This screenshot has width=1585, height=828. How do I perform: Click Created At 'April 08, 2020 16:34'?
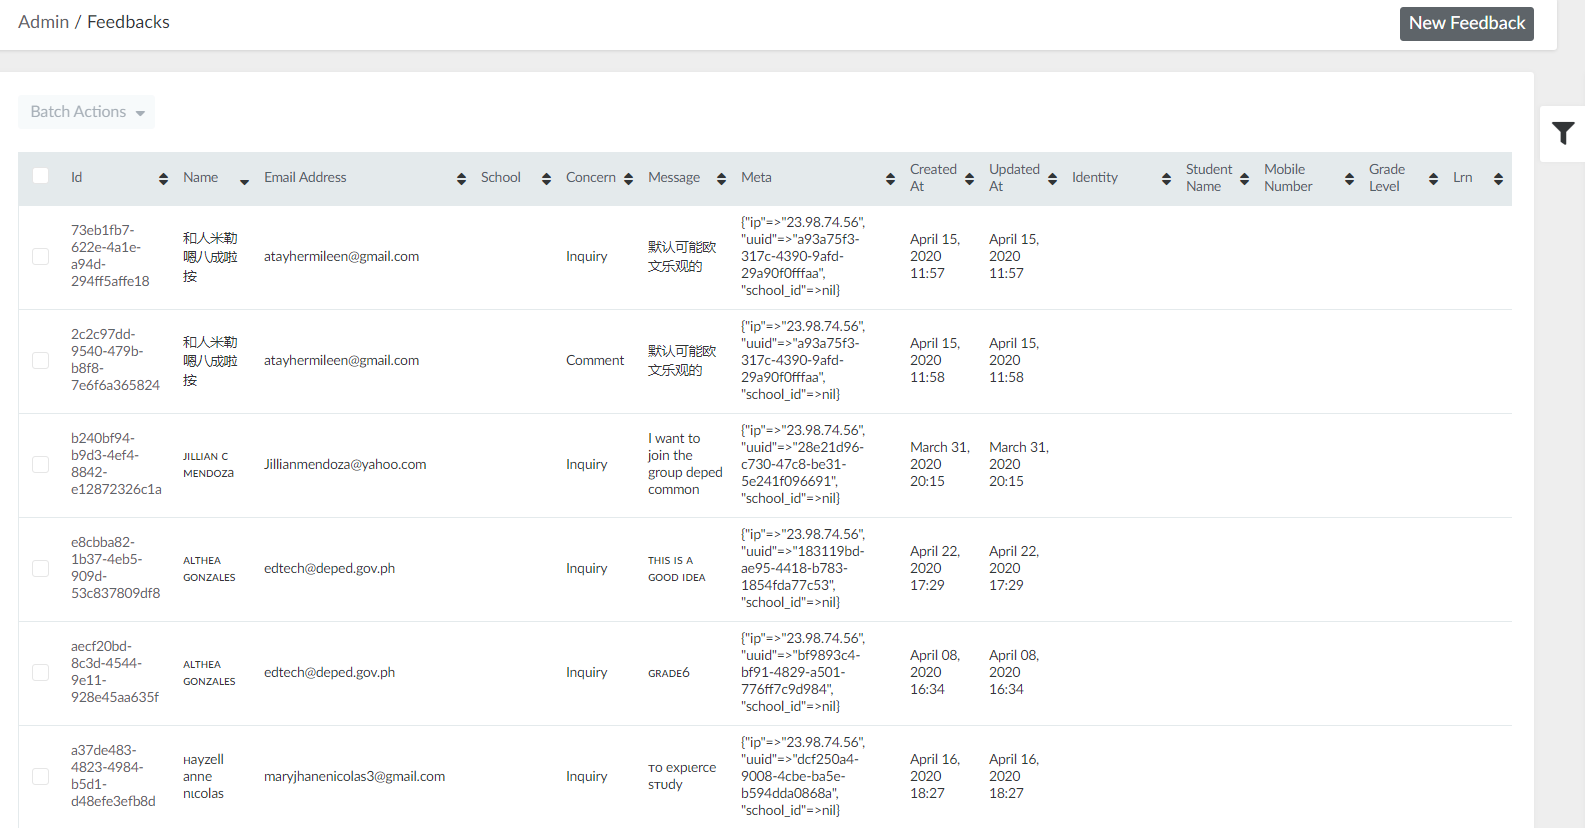(x=935, y=672)
